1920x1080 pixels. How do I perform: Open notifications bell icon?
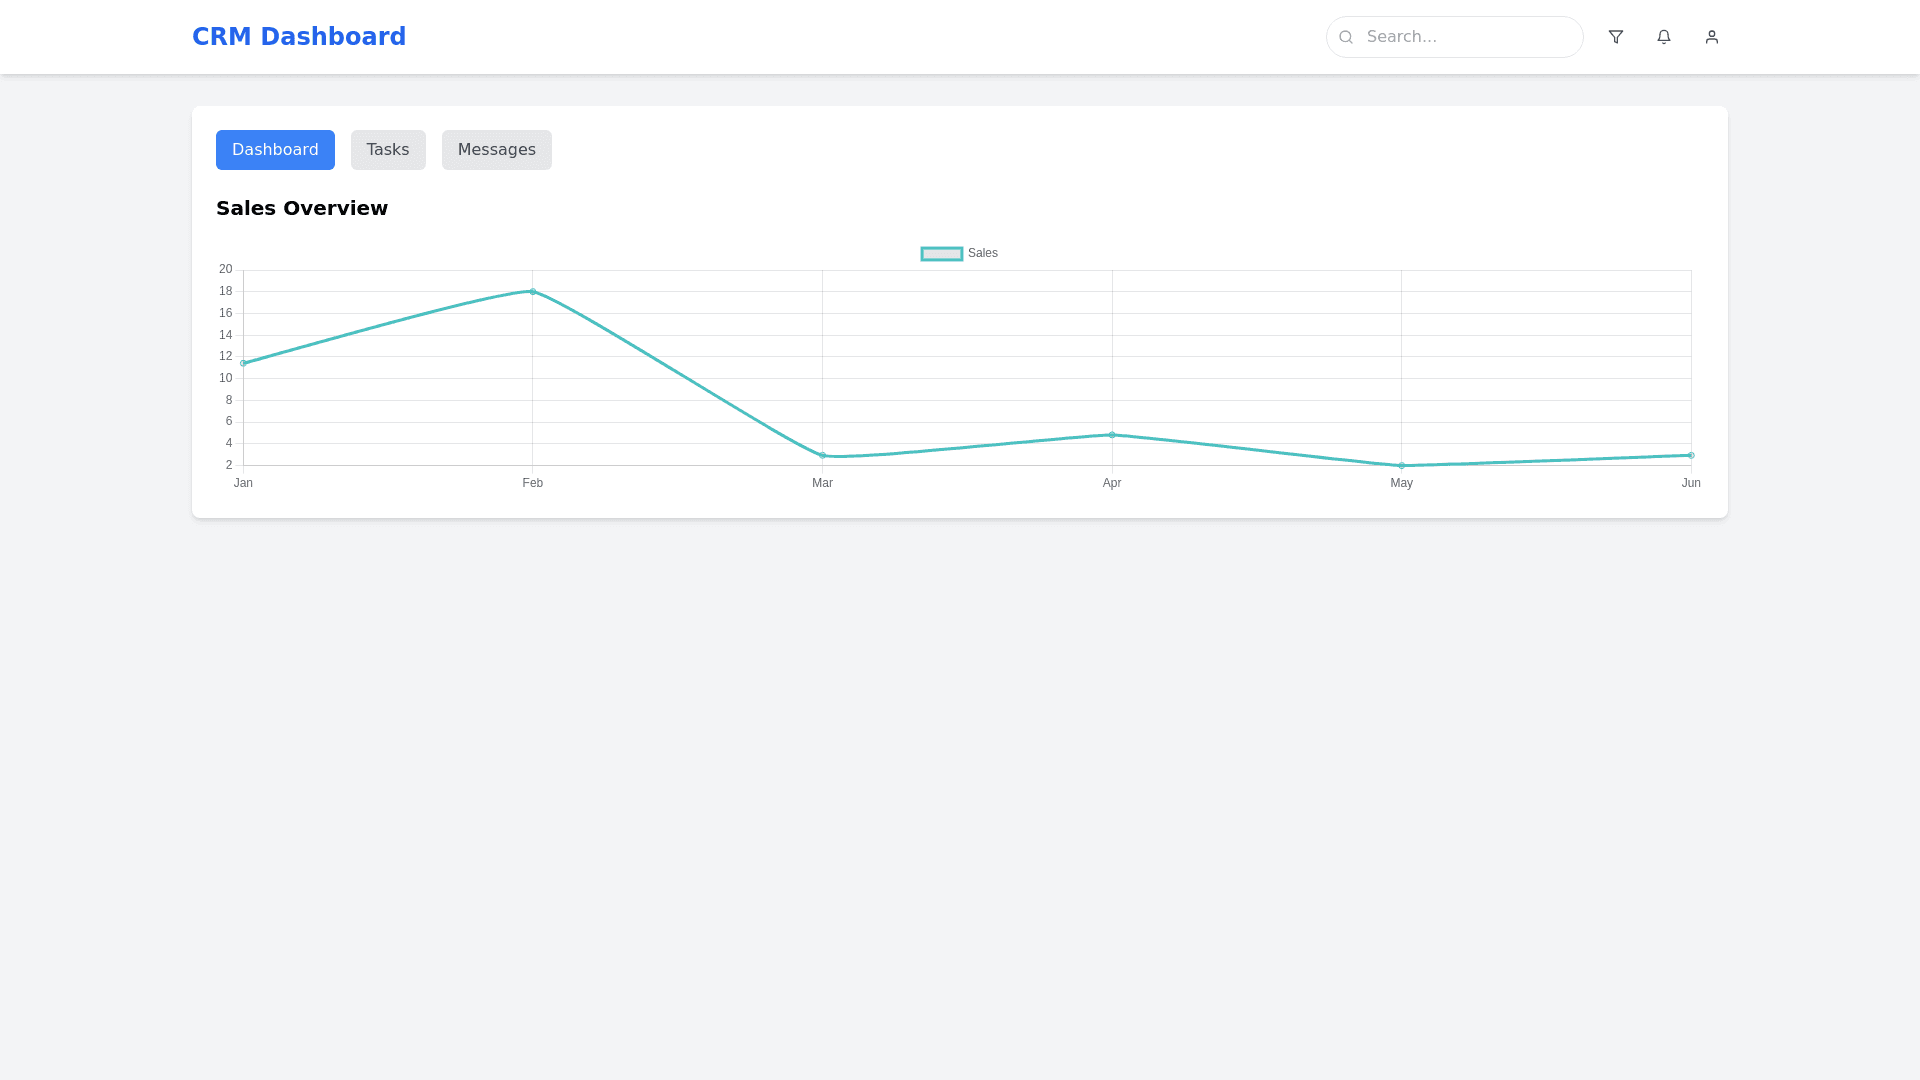(1664, 37)
